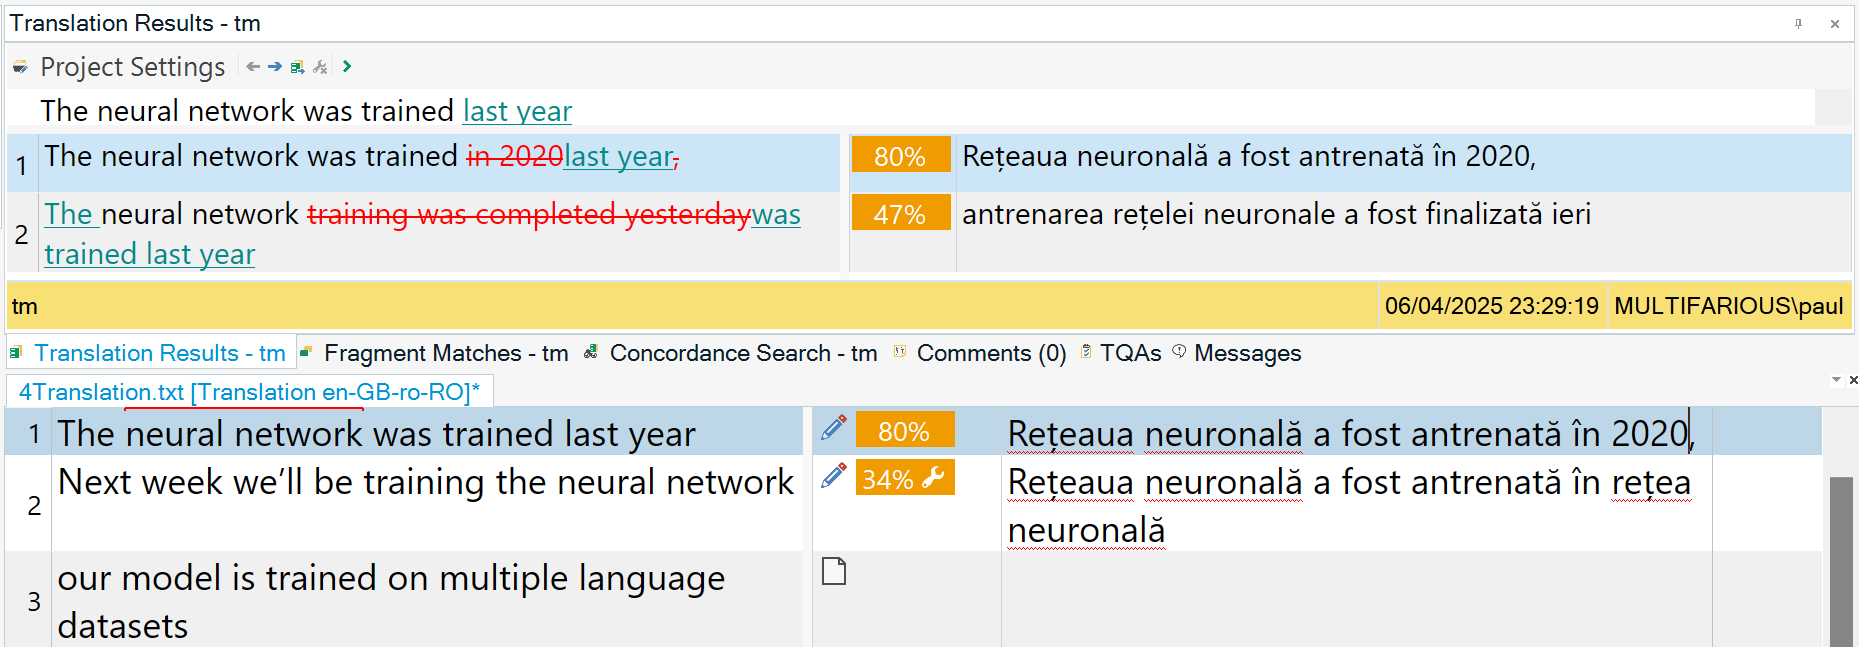Select the 4Translation.txt document tab
Image resolution: width=1859 pixels, height=647 pixels.
pos(246,391)
